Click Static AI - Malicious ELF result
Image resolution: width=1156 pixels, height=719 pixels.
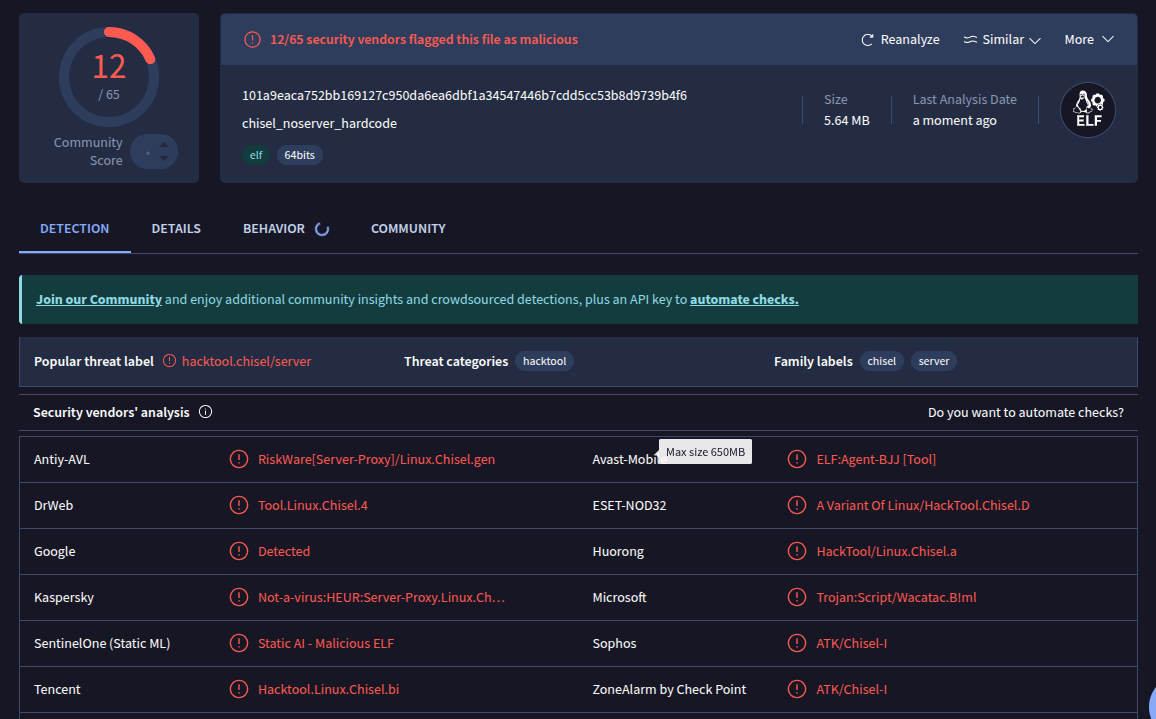pyautogui.click(x=326, y=643)
